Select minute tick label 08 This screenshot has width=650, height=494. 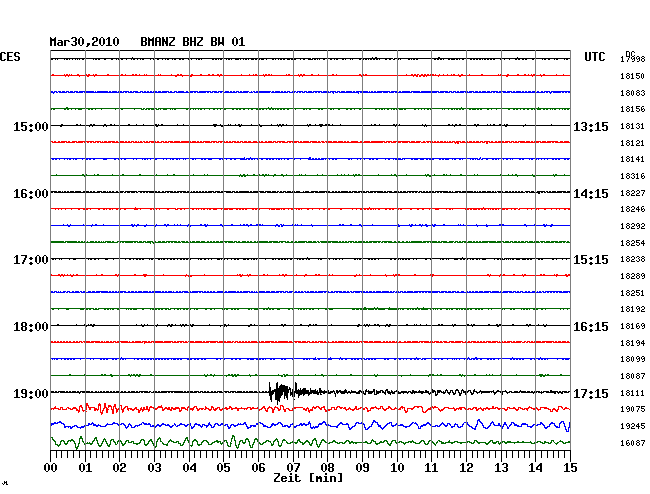click(327, 468)
